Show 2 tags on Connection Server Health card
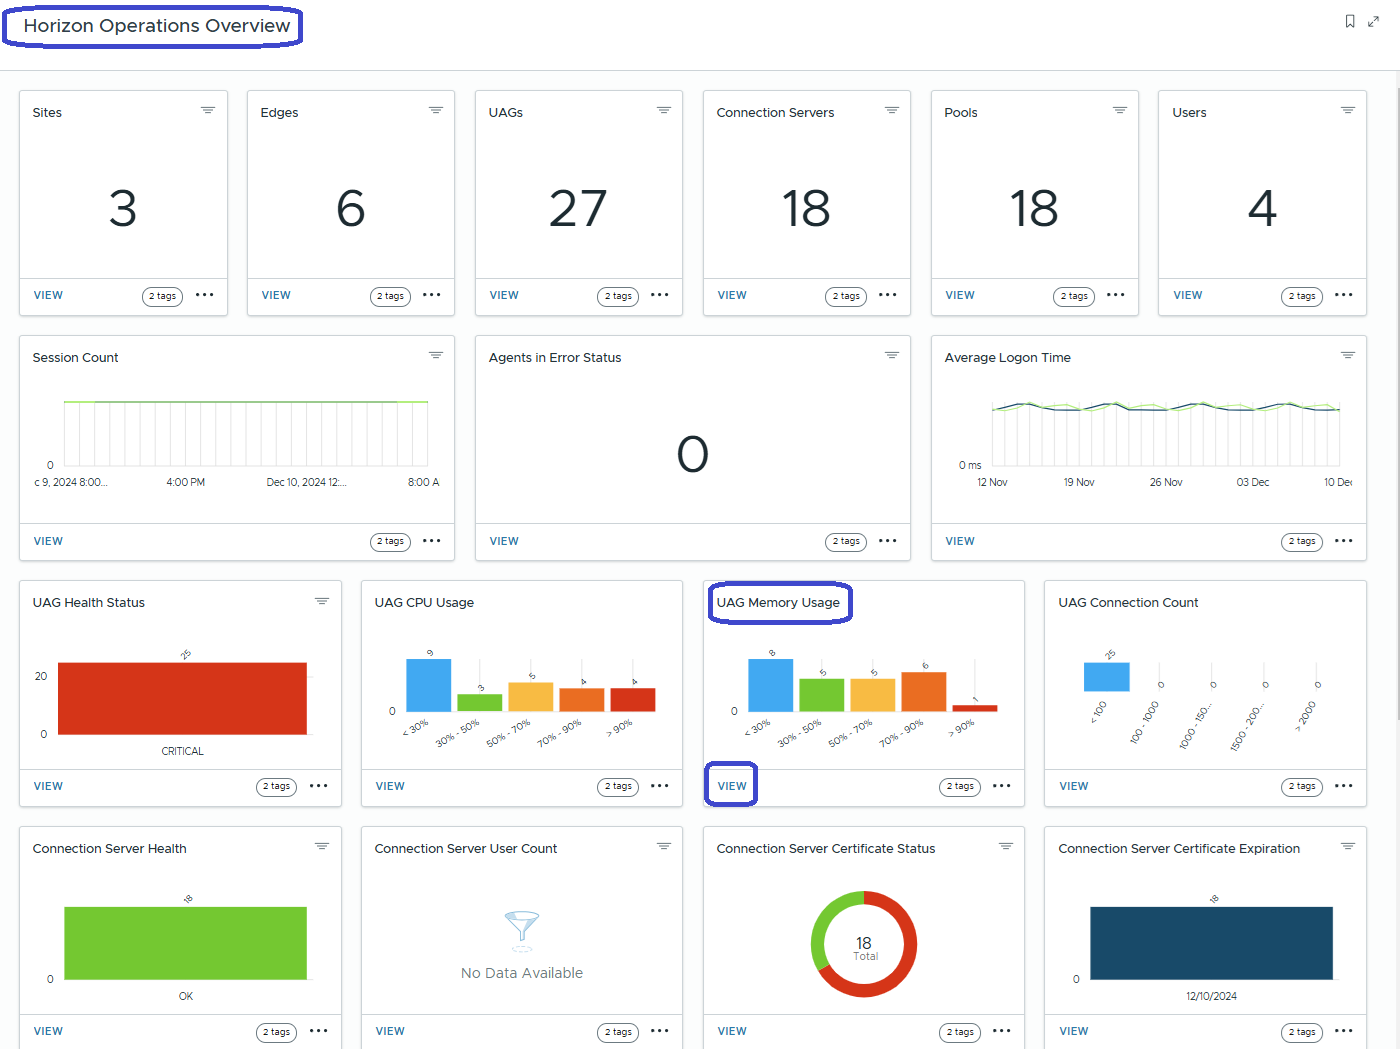1400x1049 pixels. pyautogui.click(x=276, y=1032)
